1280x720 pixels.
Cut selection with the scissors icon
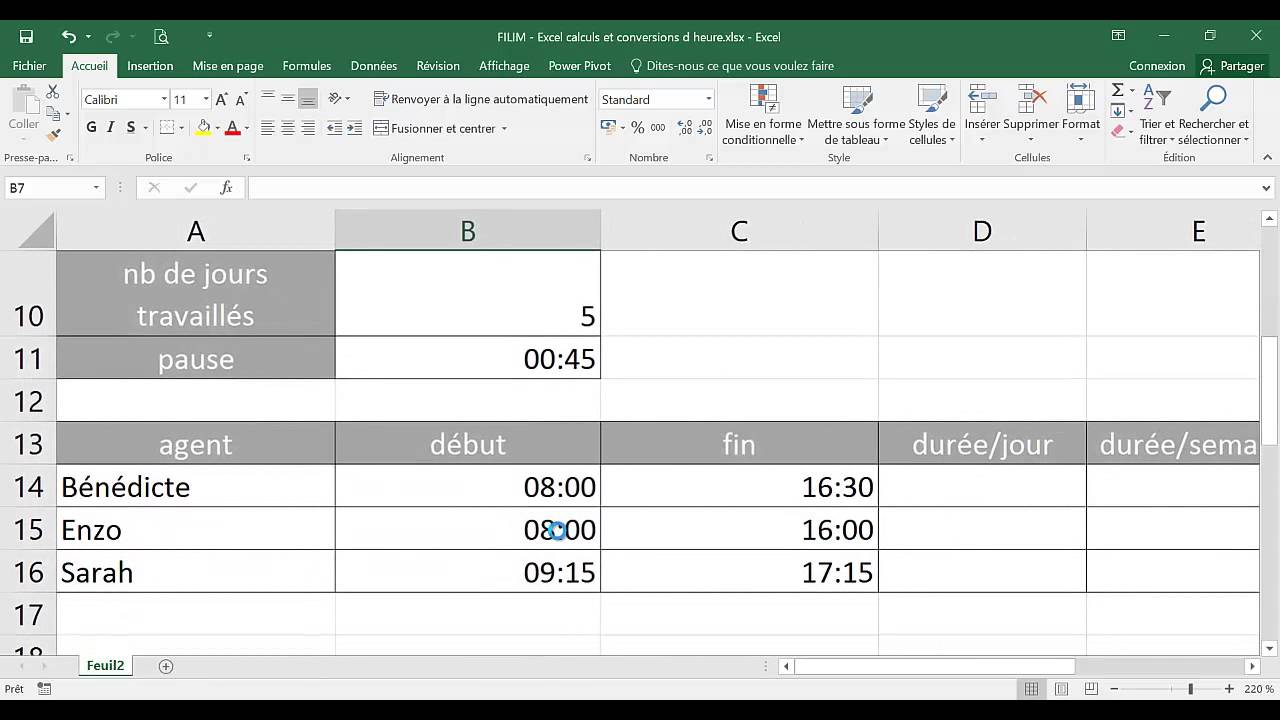pos(53,93)
